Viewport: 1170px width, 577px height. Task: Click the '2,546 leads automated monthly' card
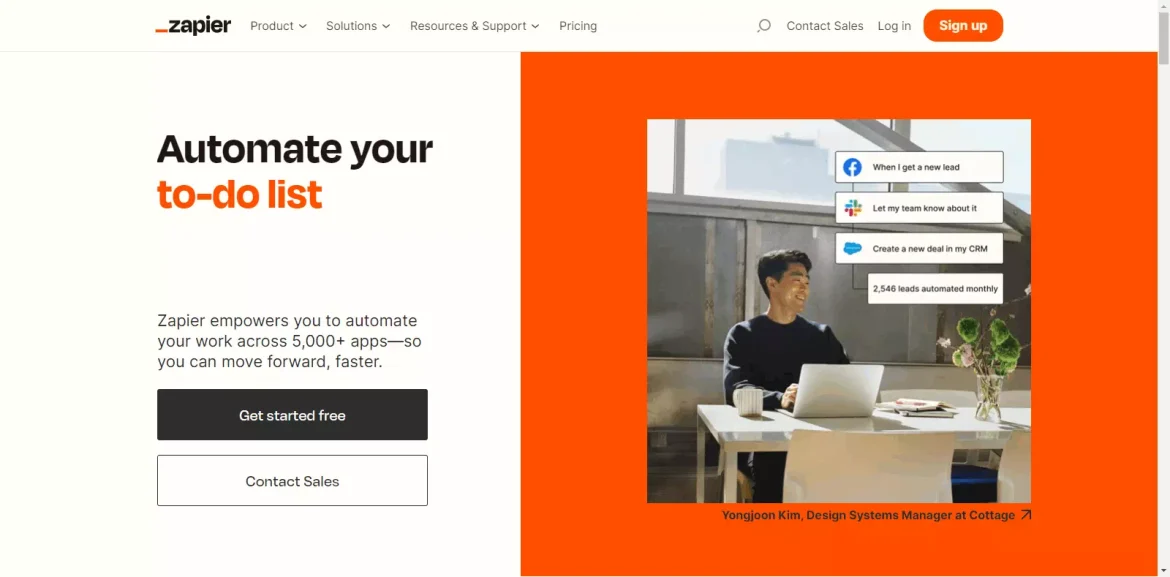[x=936, y=289]
